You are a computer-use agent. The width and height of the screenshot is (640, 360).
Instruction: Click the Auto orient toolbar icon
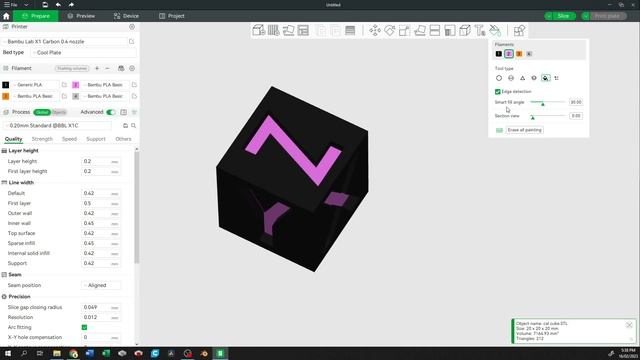tap(289, 30)
